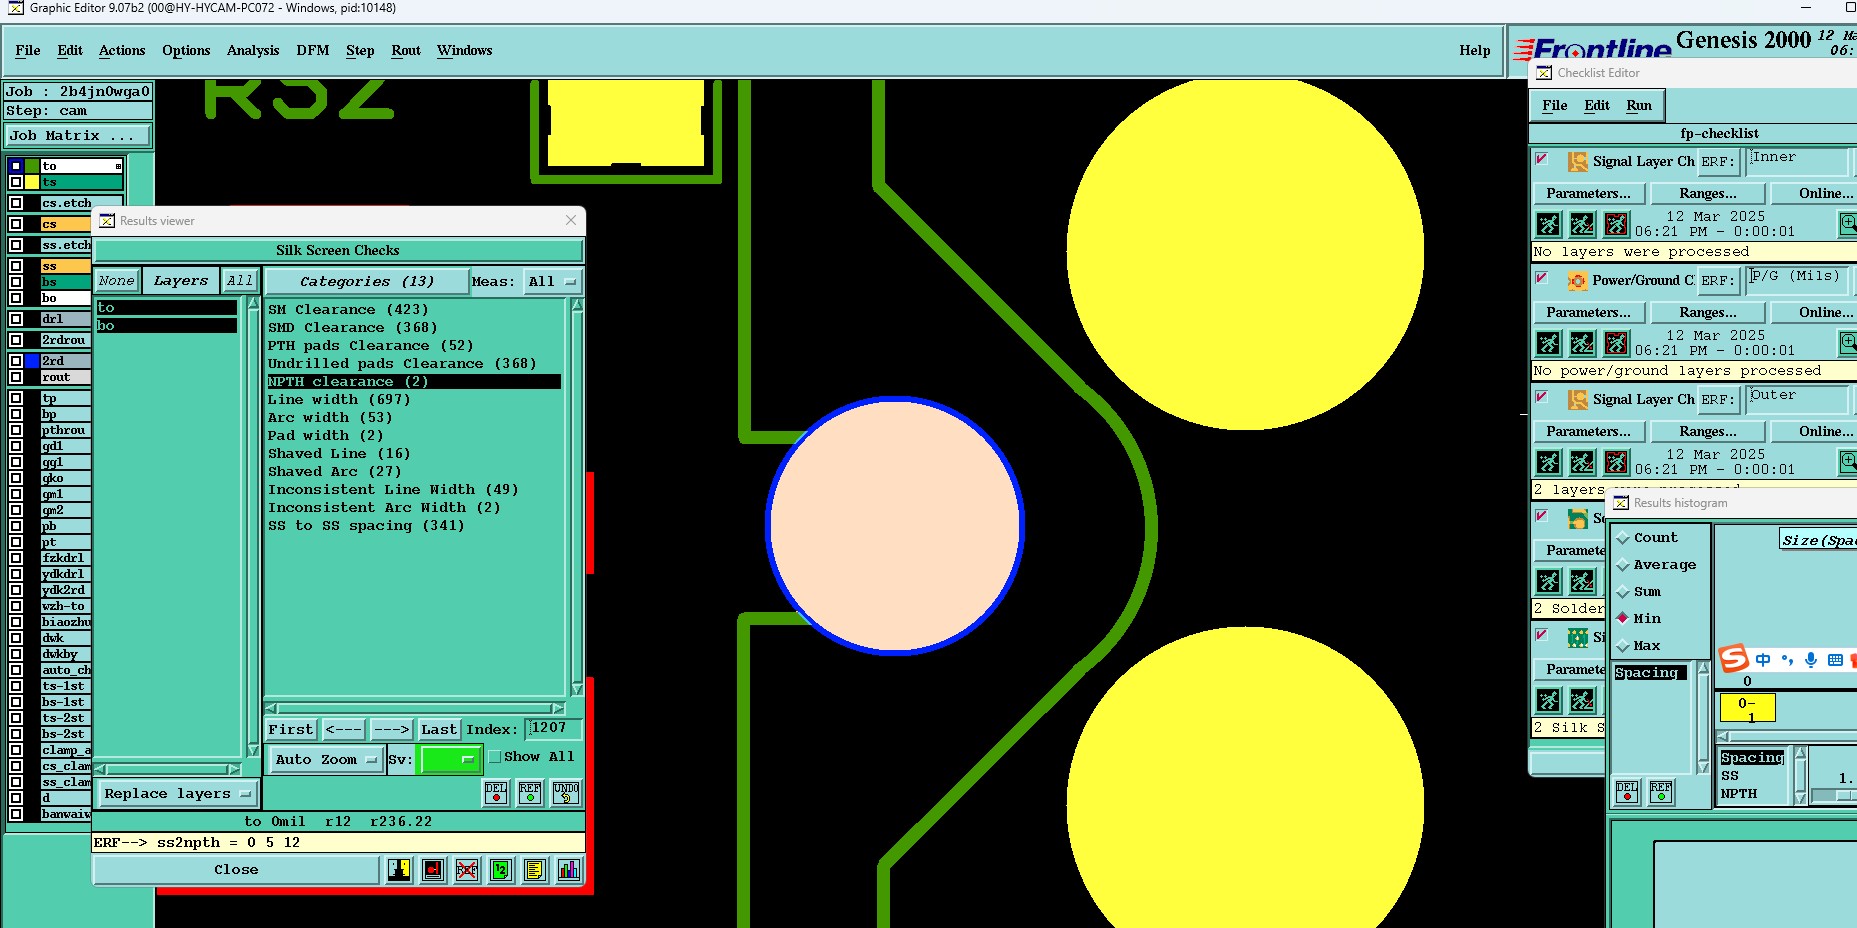
Task: Run the Outer Signal Layer check icon
Action: point(1548,462)
